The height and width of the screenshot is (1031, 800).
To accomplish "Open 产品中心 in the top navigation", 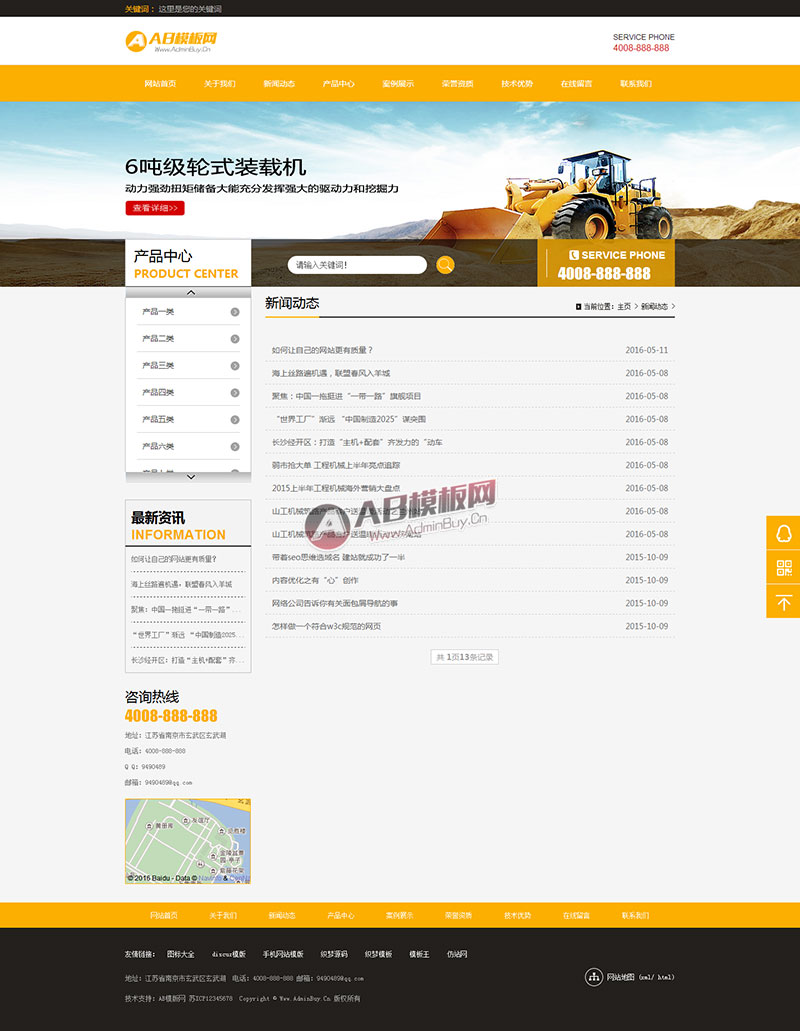I will click(339, 84).
